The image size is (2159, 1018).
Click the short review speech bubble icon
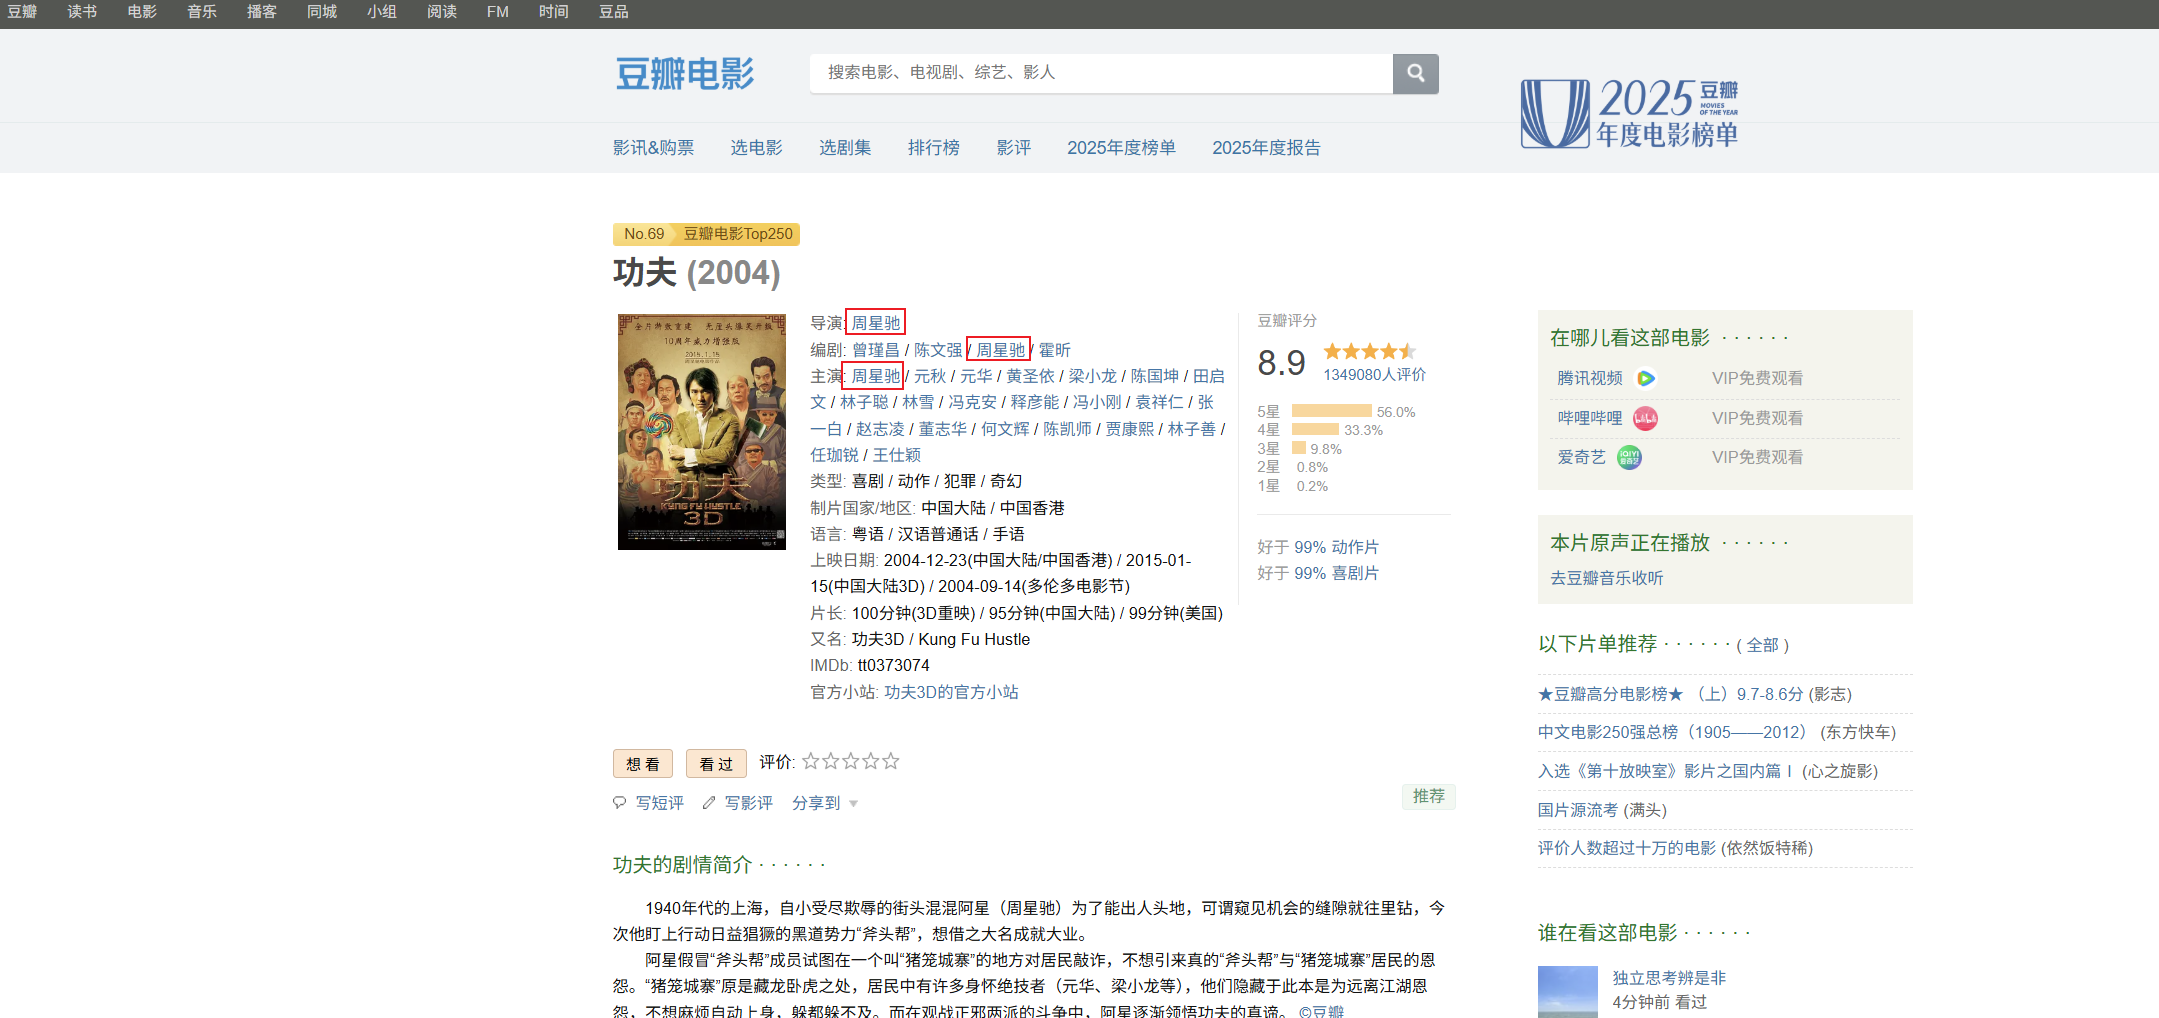coord(620,803)
